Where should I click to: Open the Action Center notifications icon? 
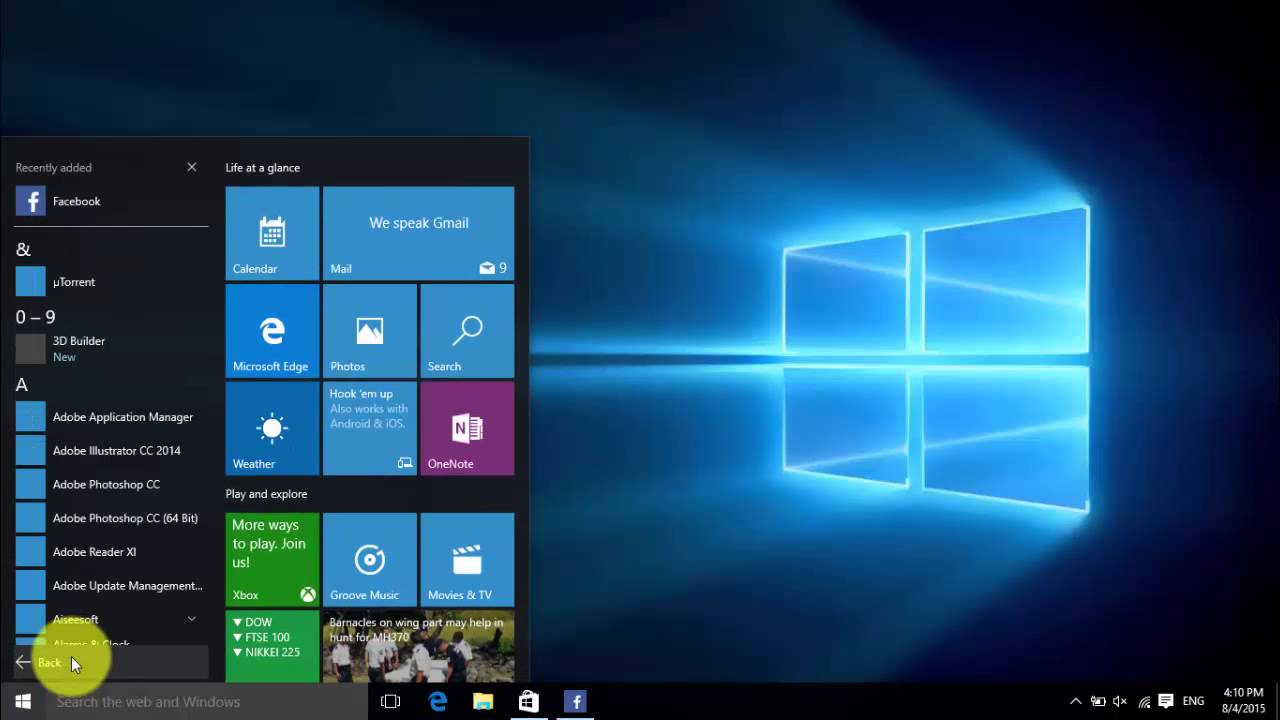[1166, 702]
